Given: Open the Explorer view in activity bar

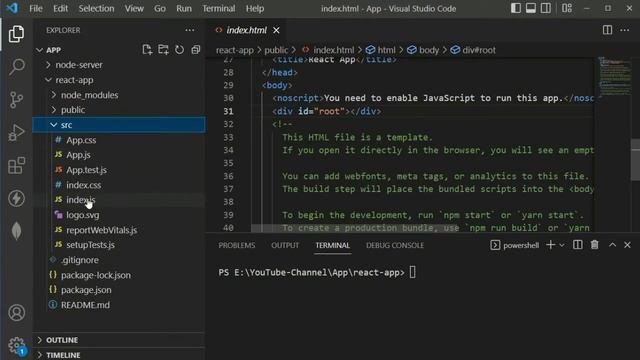Looking at the screenshot, I should [x=16, y=34].
